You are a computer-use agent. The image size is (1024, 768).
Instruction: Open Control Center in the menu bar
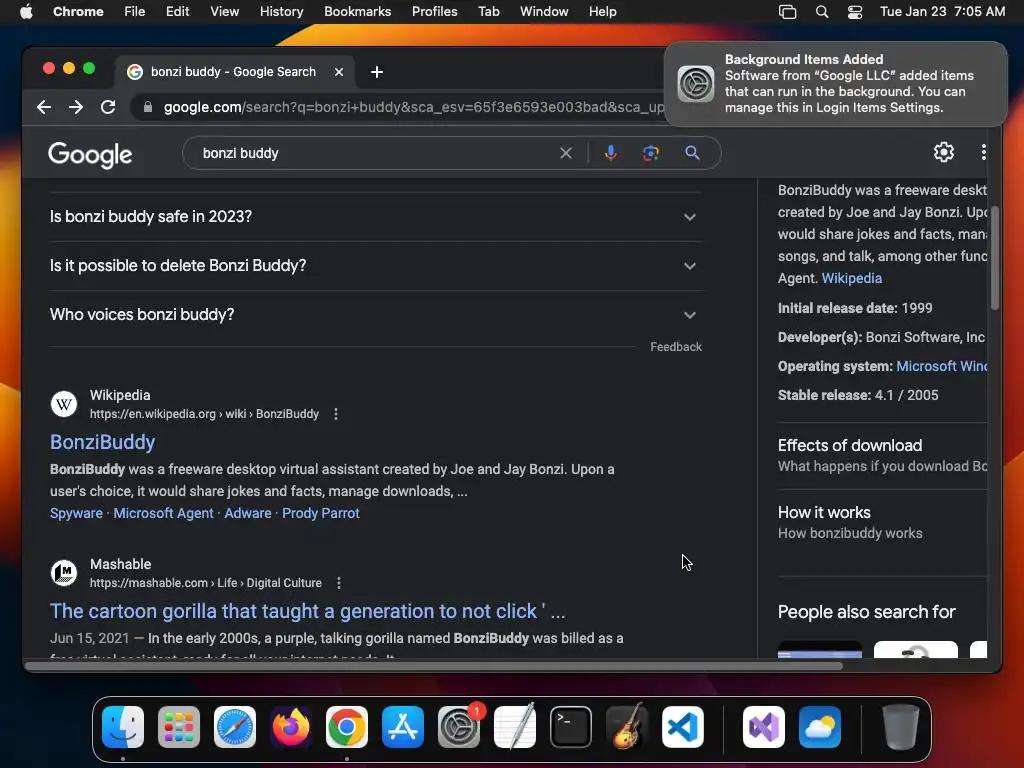855,12
